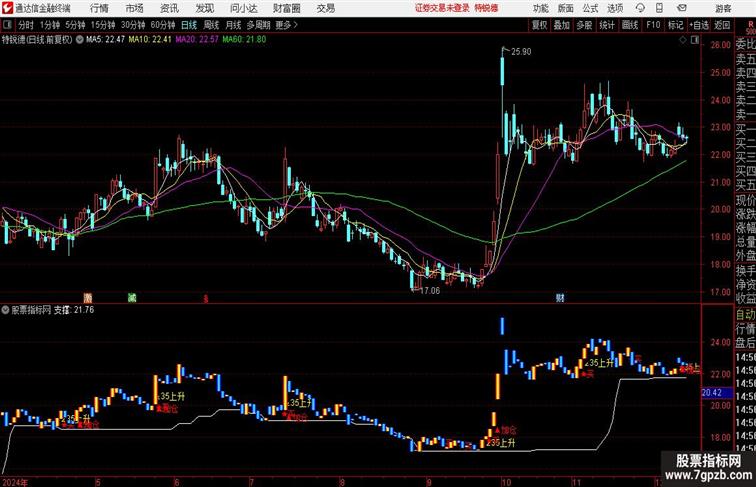Click the 返回 back button
Screen dimensions: 756x487
[722, 25]
